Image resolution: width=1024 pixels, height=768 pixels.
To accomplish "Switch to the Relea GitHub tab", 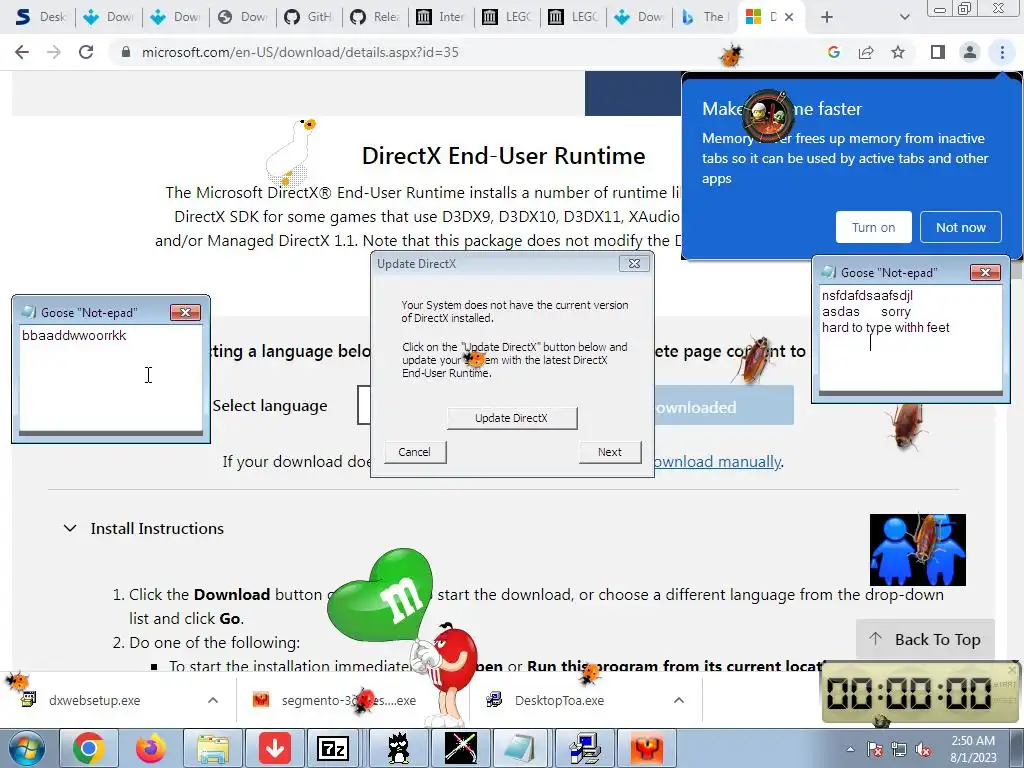I will (376, 17).
